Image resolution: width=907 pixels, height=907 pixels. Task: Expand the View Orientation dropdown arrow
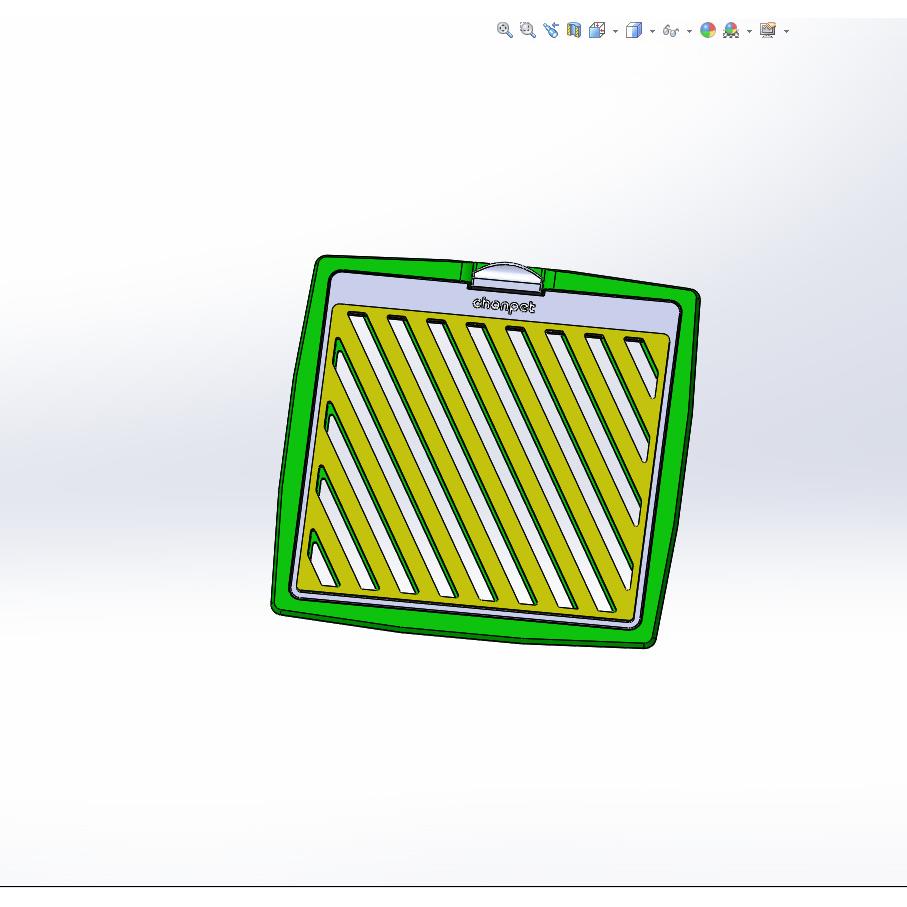click(x=615, y=31)
